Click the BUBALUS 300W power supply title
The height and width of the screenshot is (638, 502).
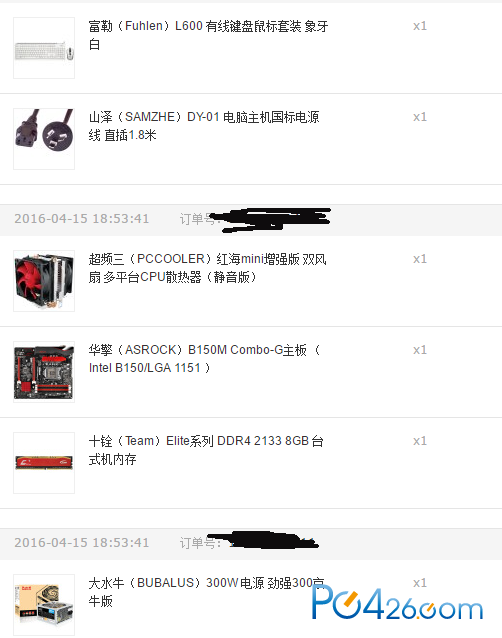(206, 592)
